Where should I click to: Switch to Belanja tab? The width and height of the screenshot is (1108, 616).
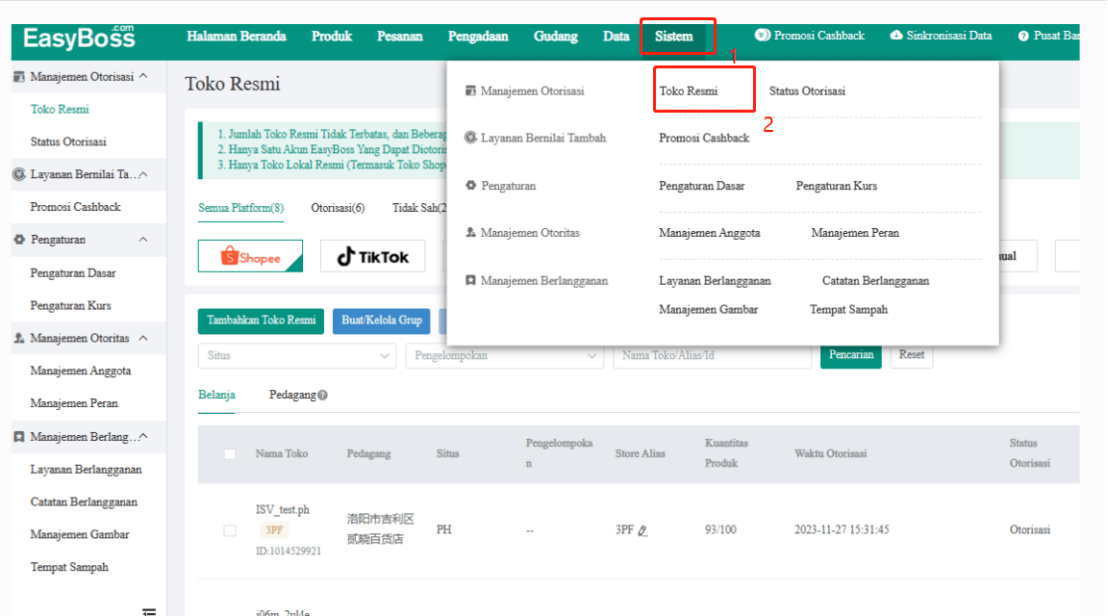coord(216,394)
